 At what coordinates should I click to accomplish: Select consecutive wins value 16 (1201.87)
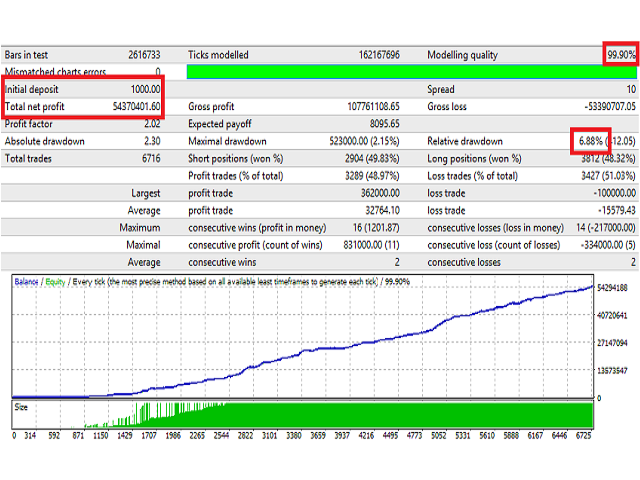point(376,228)
